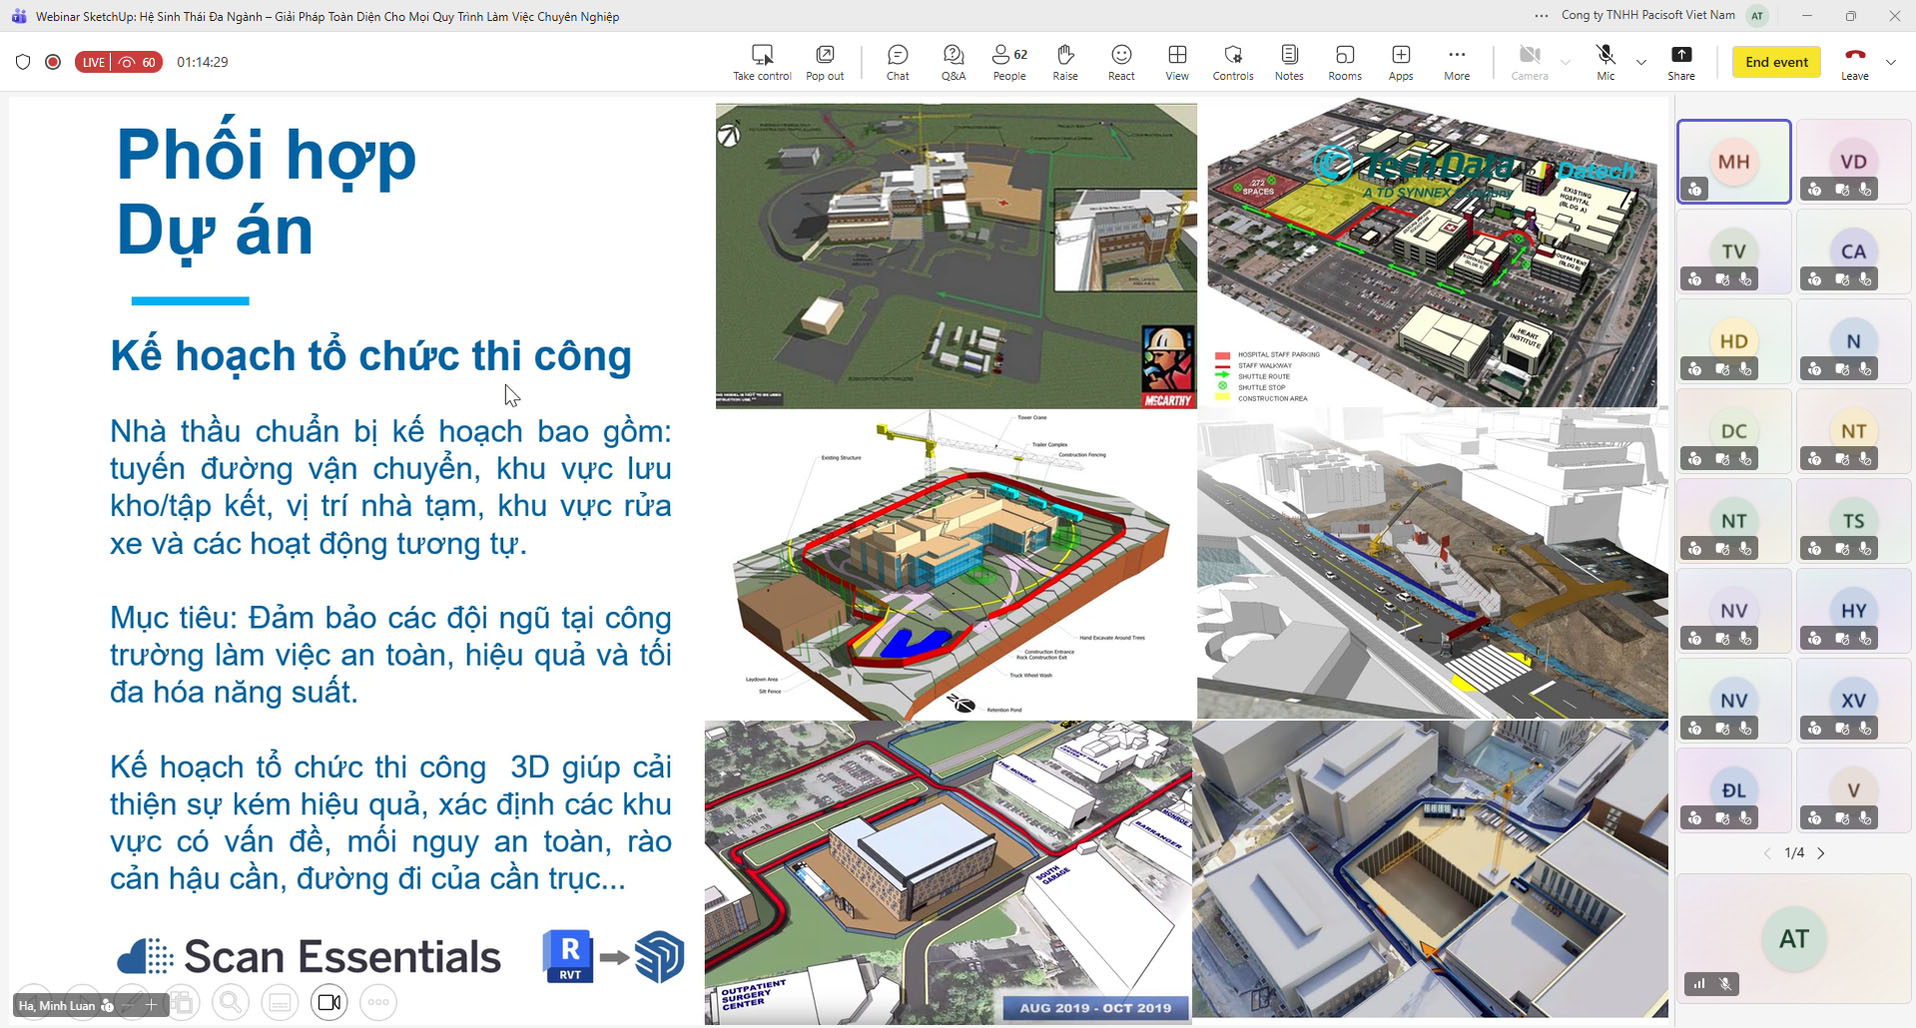The image size is (1916, 1028).
Task: Turn on the Camera
Action: coord(1529,62)
